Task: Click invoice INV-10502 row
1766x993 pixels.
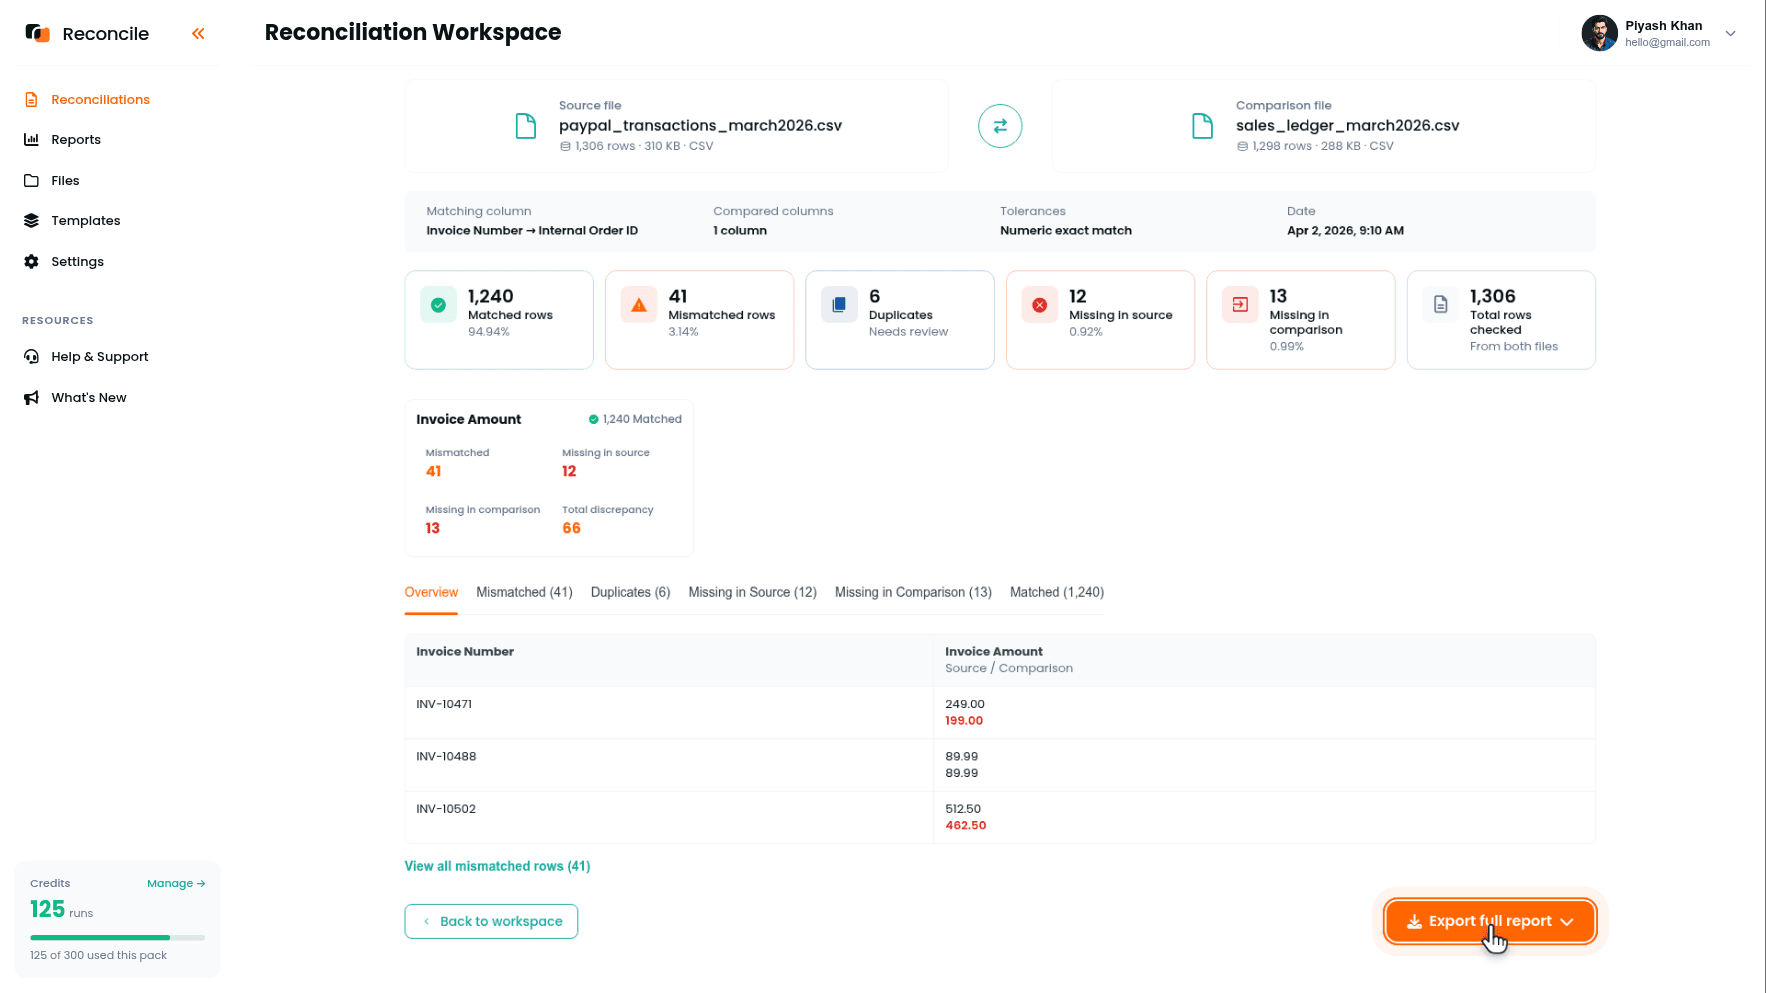Action: [x=1000, y=817]
